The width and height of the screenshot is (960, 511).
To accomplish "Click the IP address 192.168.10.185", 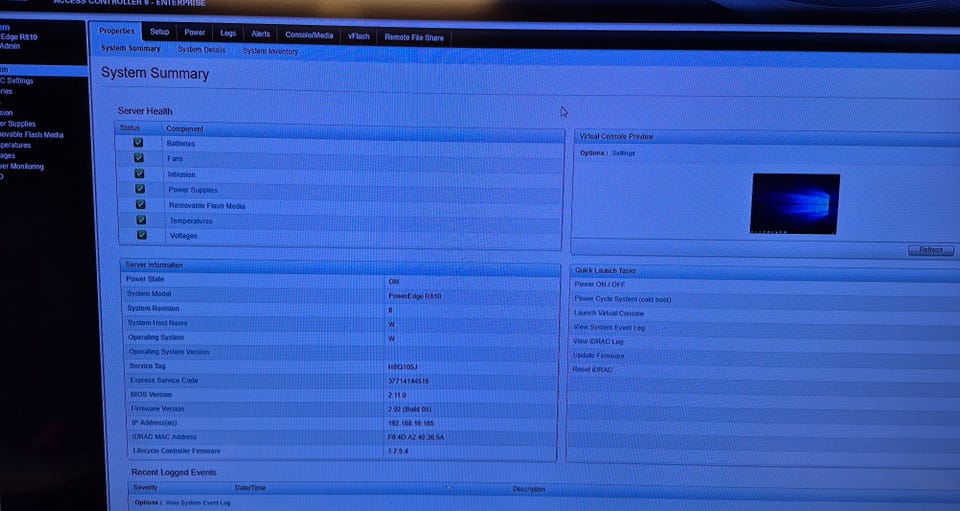I will 411,423.
